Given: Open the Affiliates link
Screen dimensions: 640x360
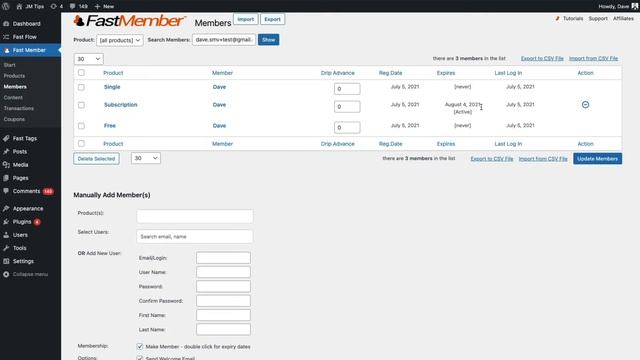Looking at the screenshot, I should click(623, 19).
